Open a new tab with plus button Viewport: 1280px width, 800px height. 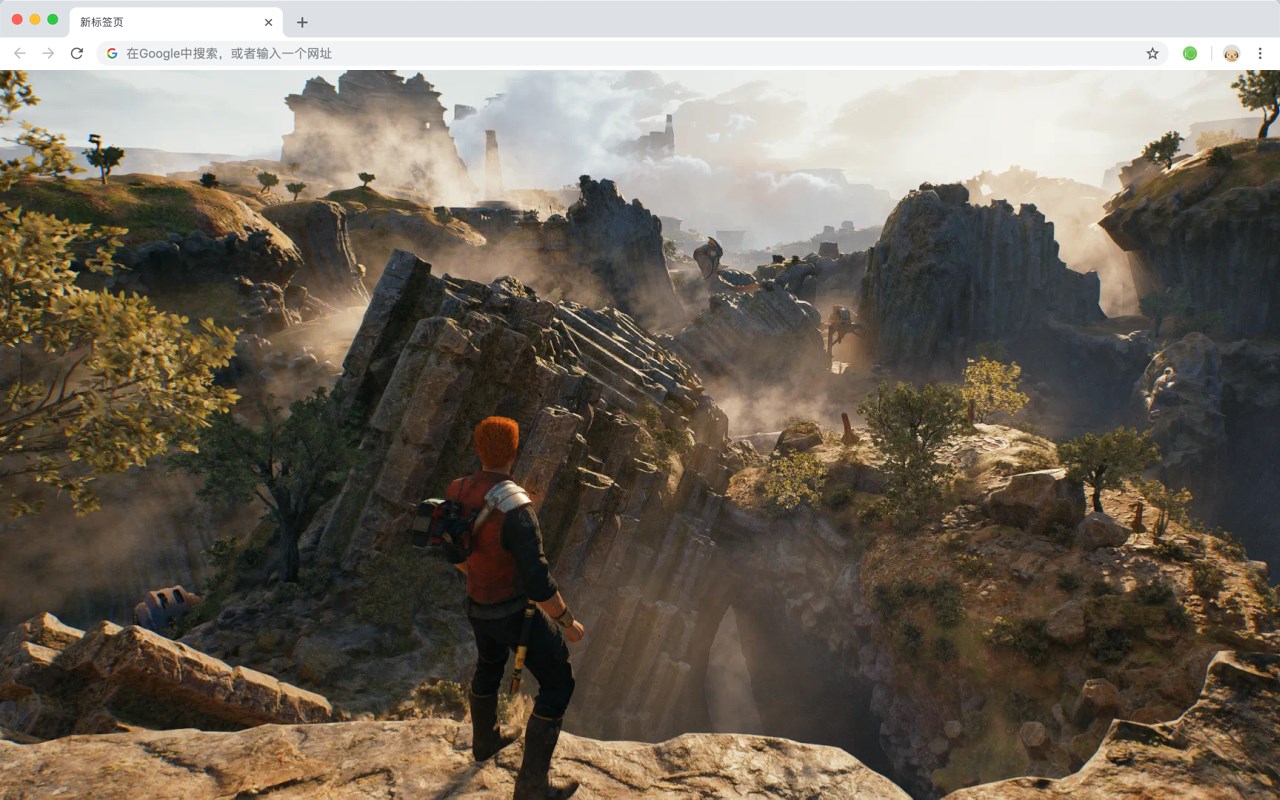point(302,22)
